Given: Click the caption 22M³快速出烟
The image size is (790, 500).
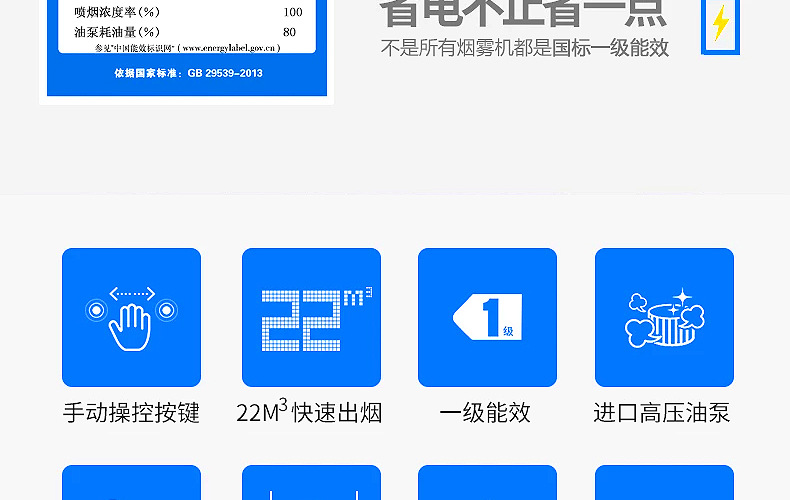Looking at the screenshot, I should 309,412.
